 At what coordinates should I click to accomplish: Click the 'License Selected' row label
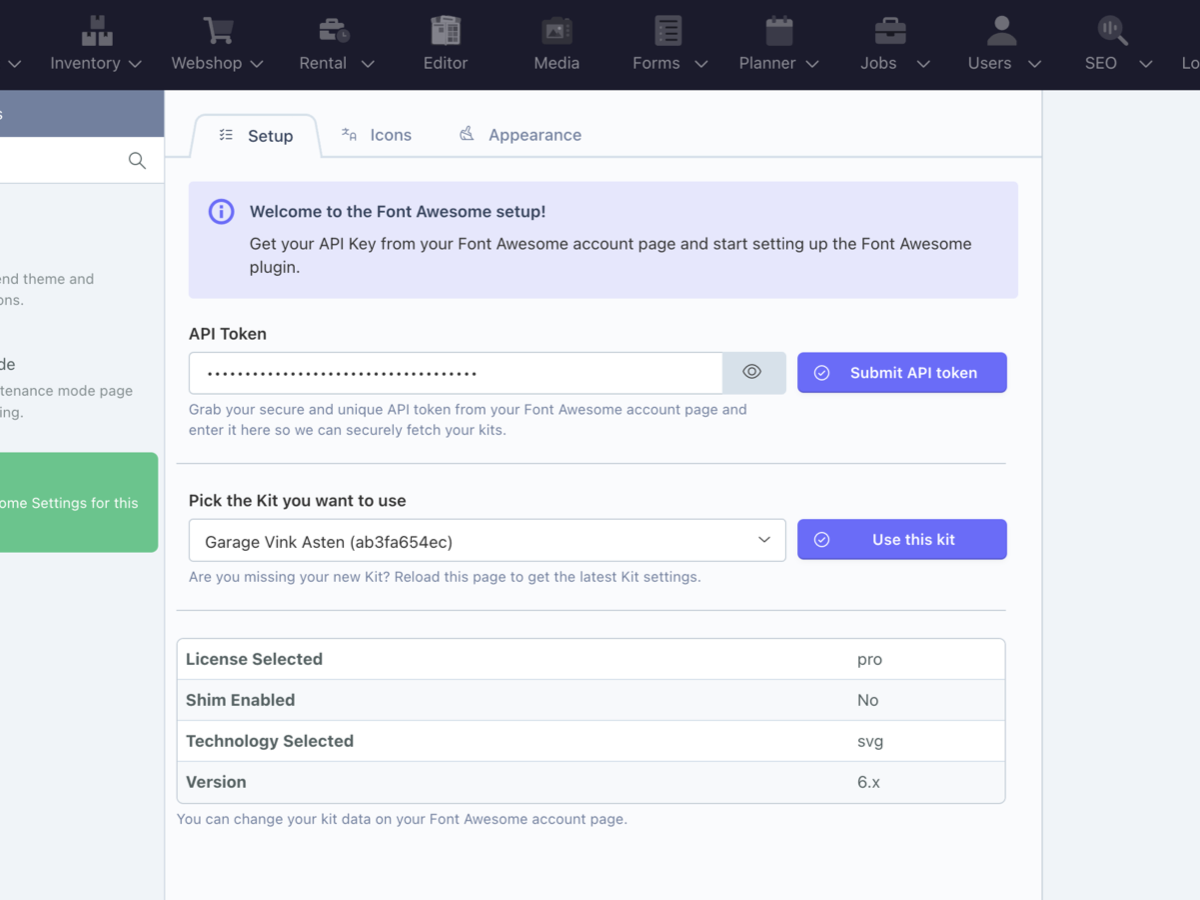click(x=254, y=659)
